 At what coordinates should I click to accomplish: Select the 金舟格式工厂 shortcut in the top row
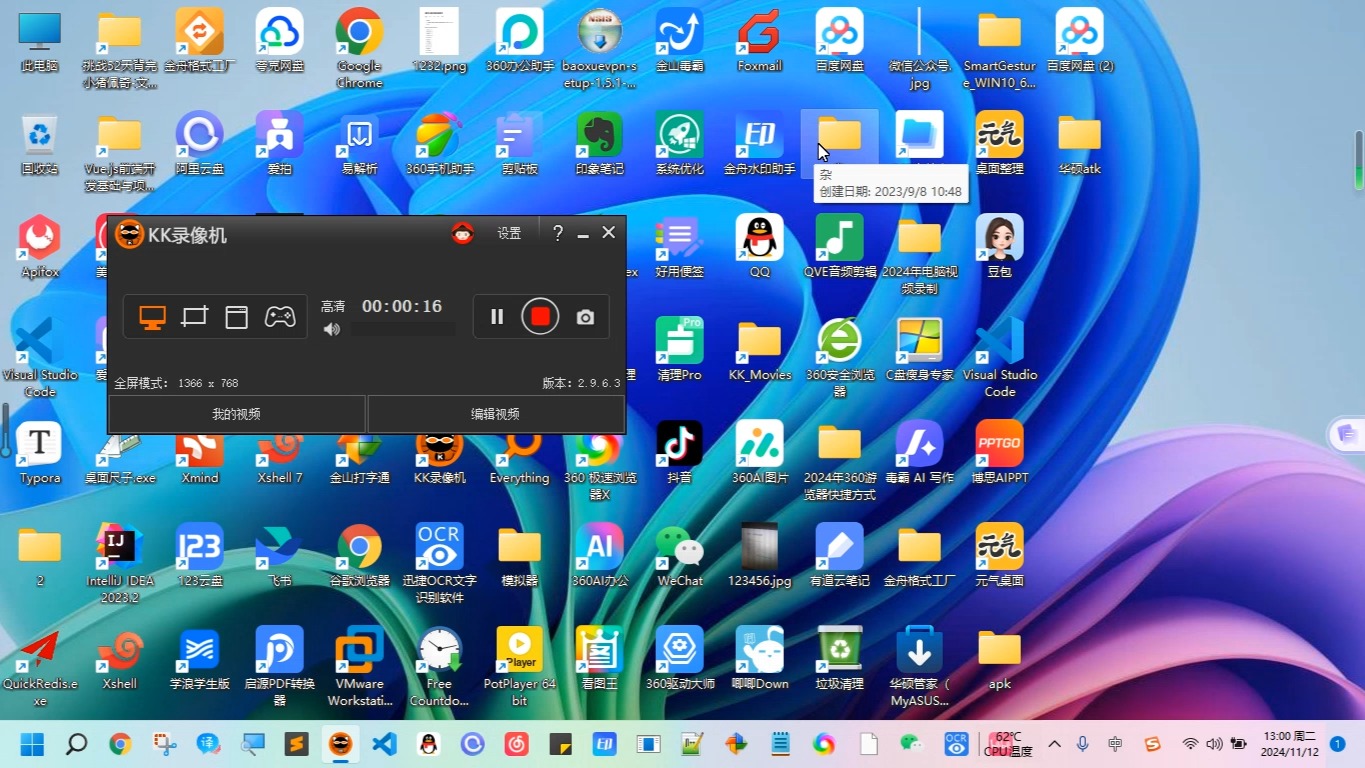pyautogui.click(x=200, y=42)
